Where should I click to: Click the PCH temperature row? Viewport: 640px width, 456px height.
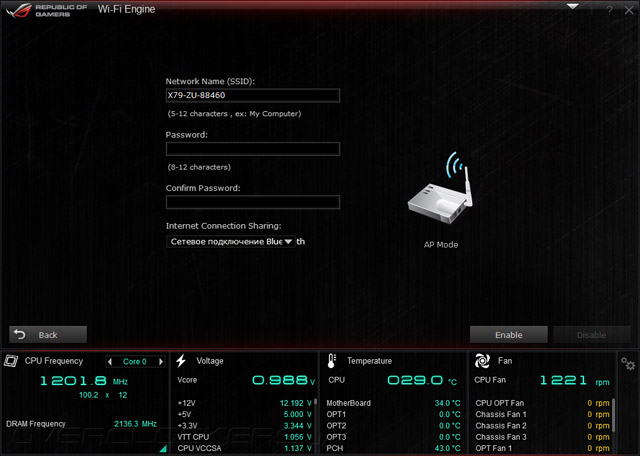pos(393,448)
